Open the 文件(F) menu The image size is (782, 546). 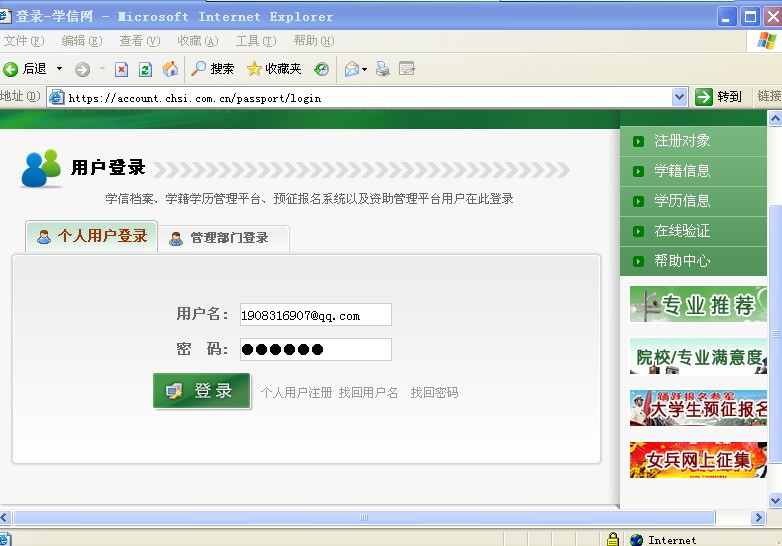(24, 40)
